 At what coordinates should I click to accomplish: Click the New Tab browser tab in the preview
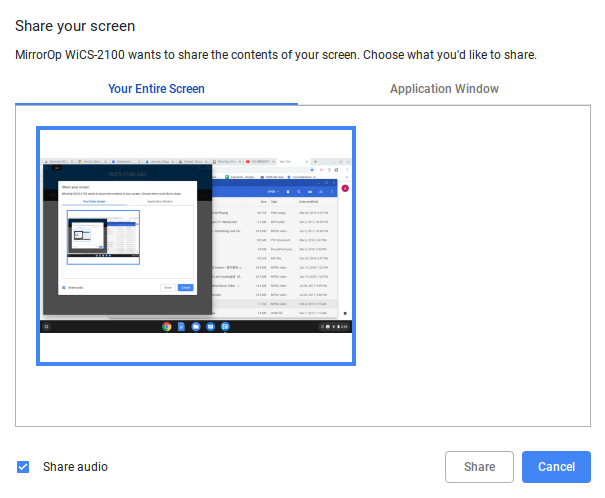286,161
